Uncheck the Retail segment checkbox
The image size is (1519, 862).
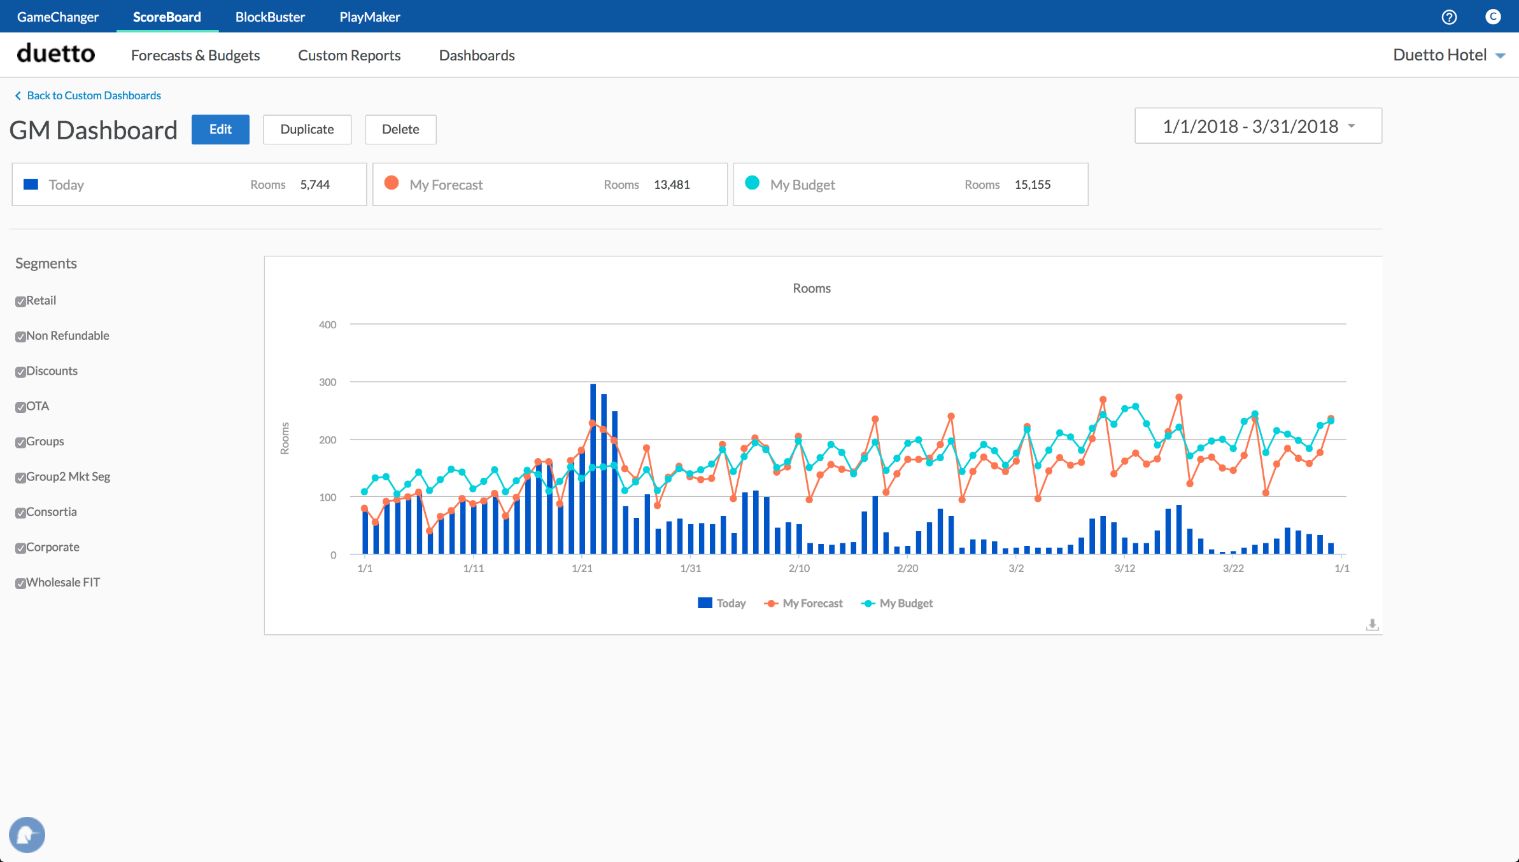(x=21, y=301)
